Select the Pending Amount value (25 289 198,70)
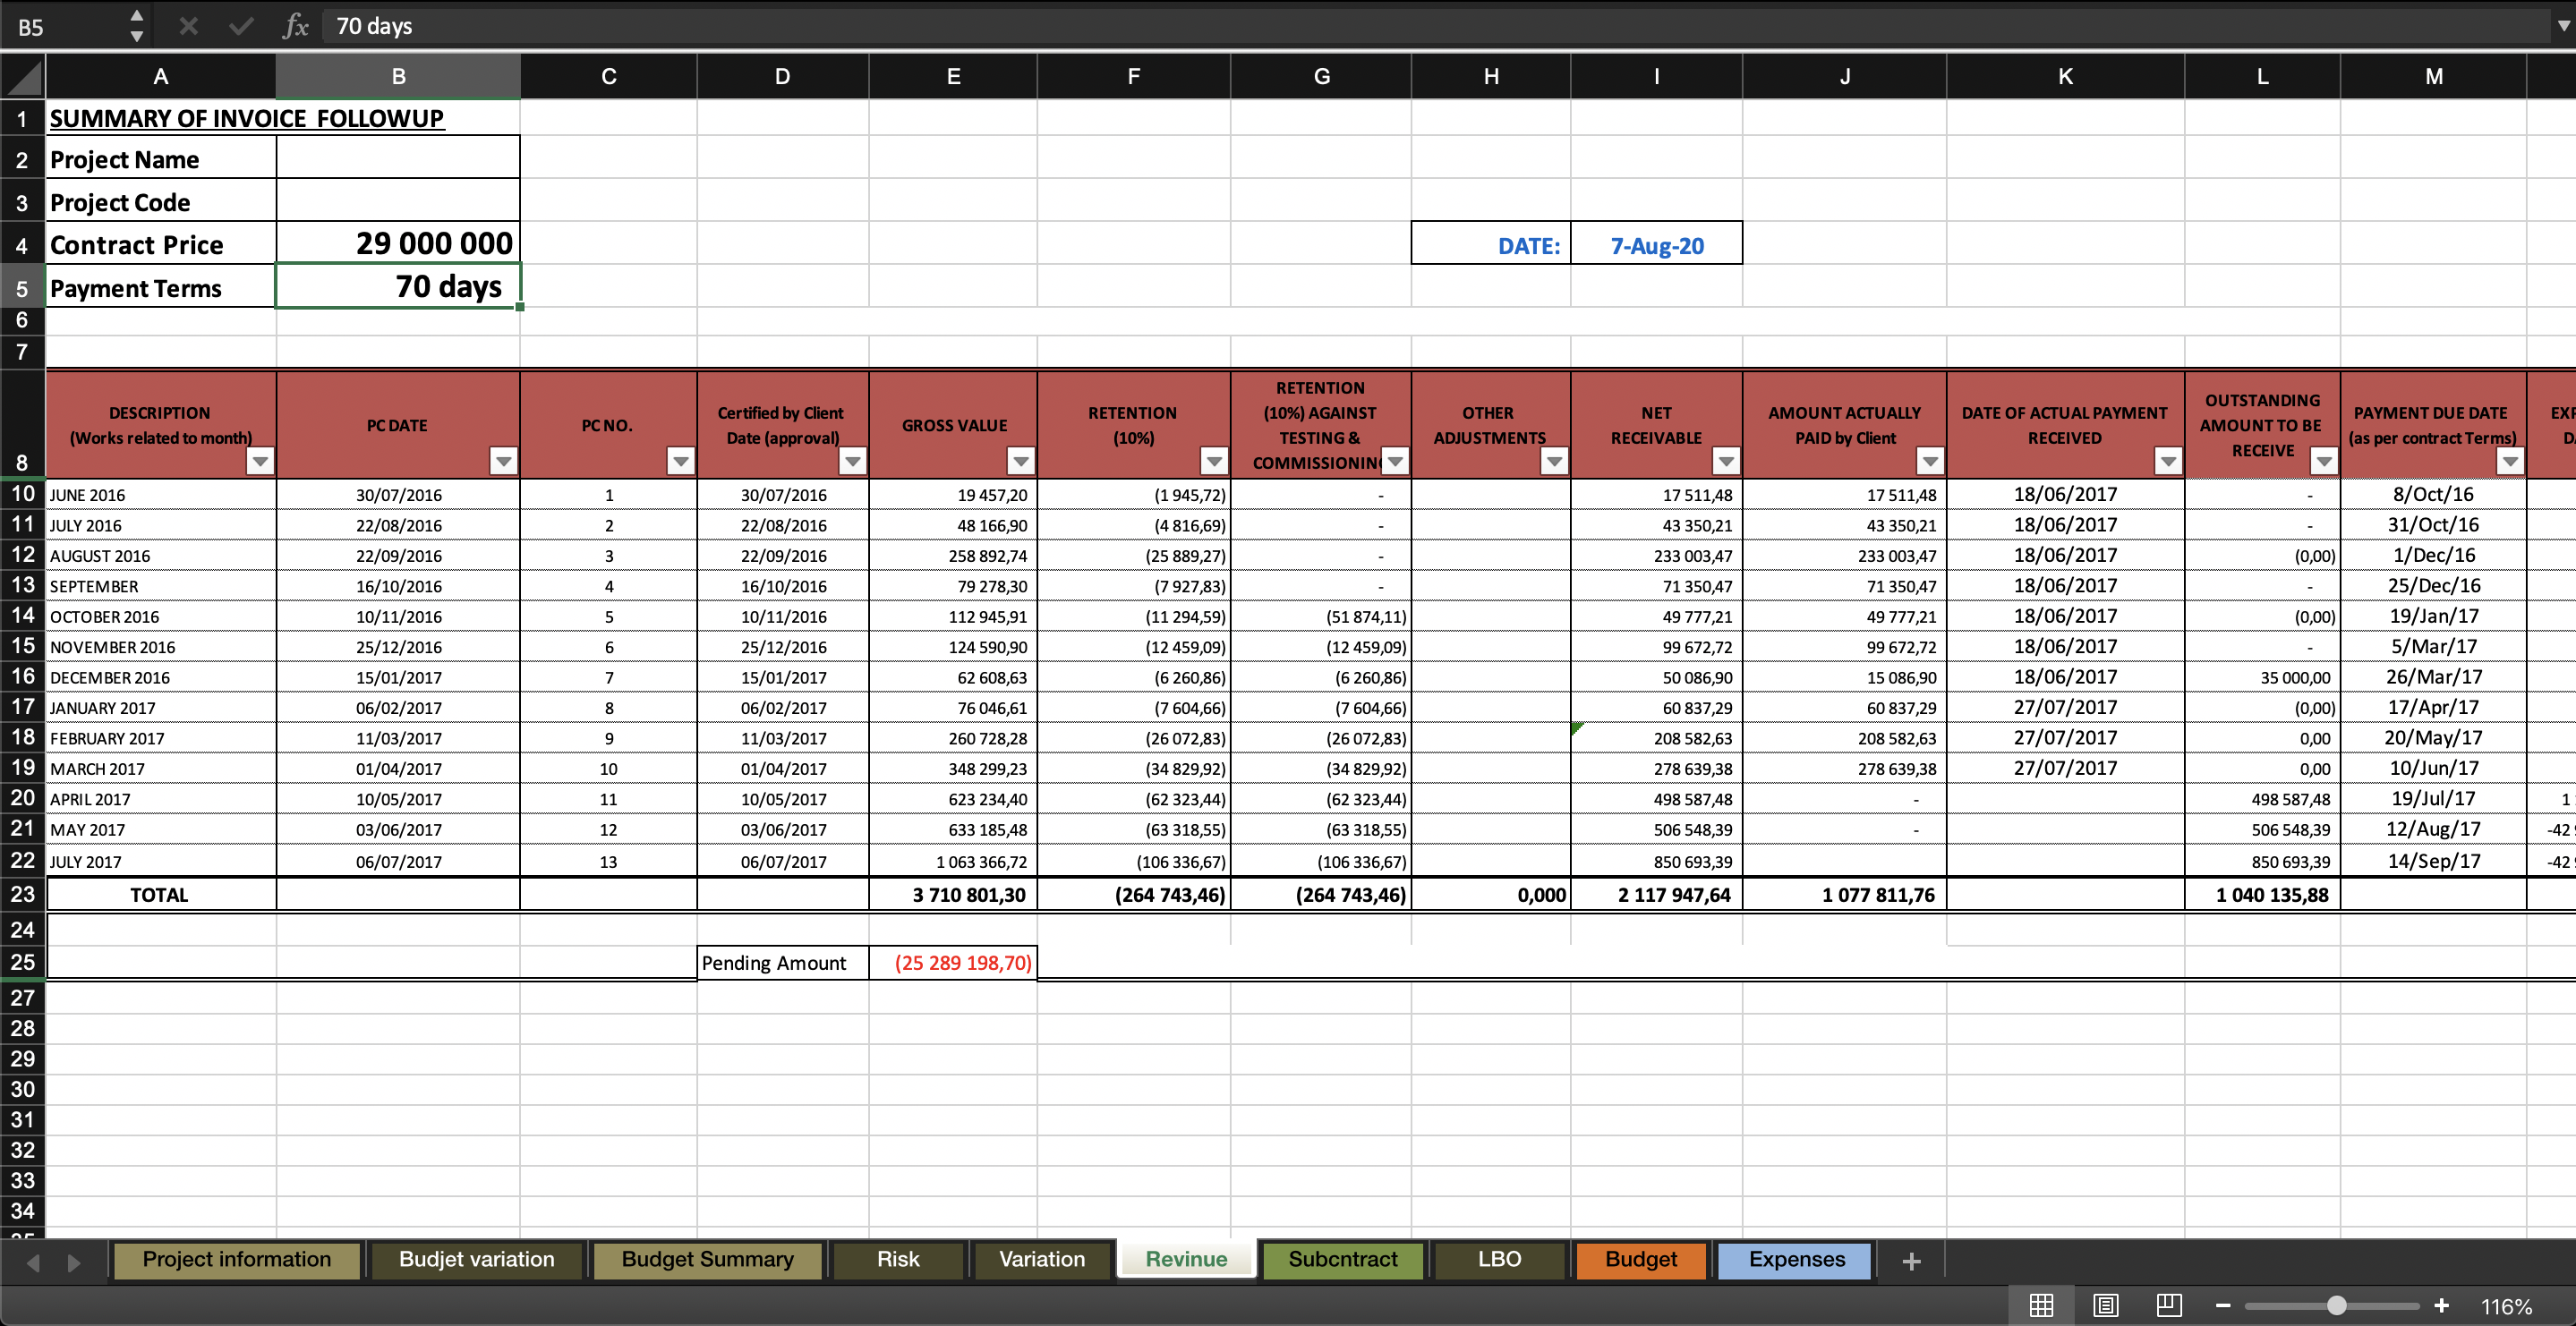 [x=953, y=963]
